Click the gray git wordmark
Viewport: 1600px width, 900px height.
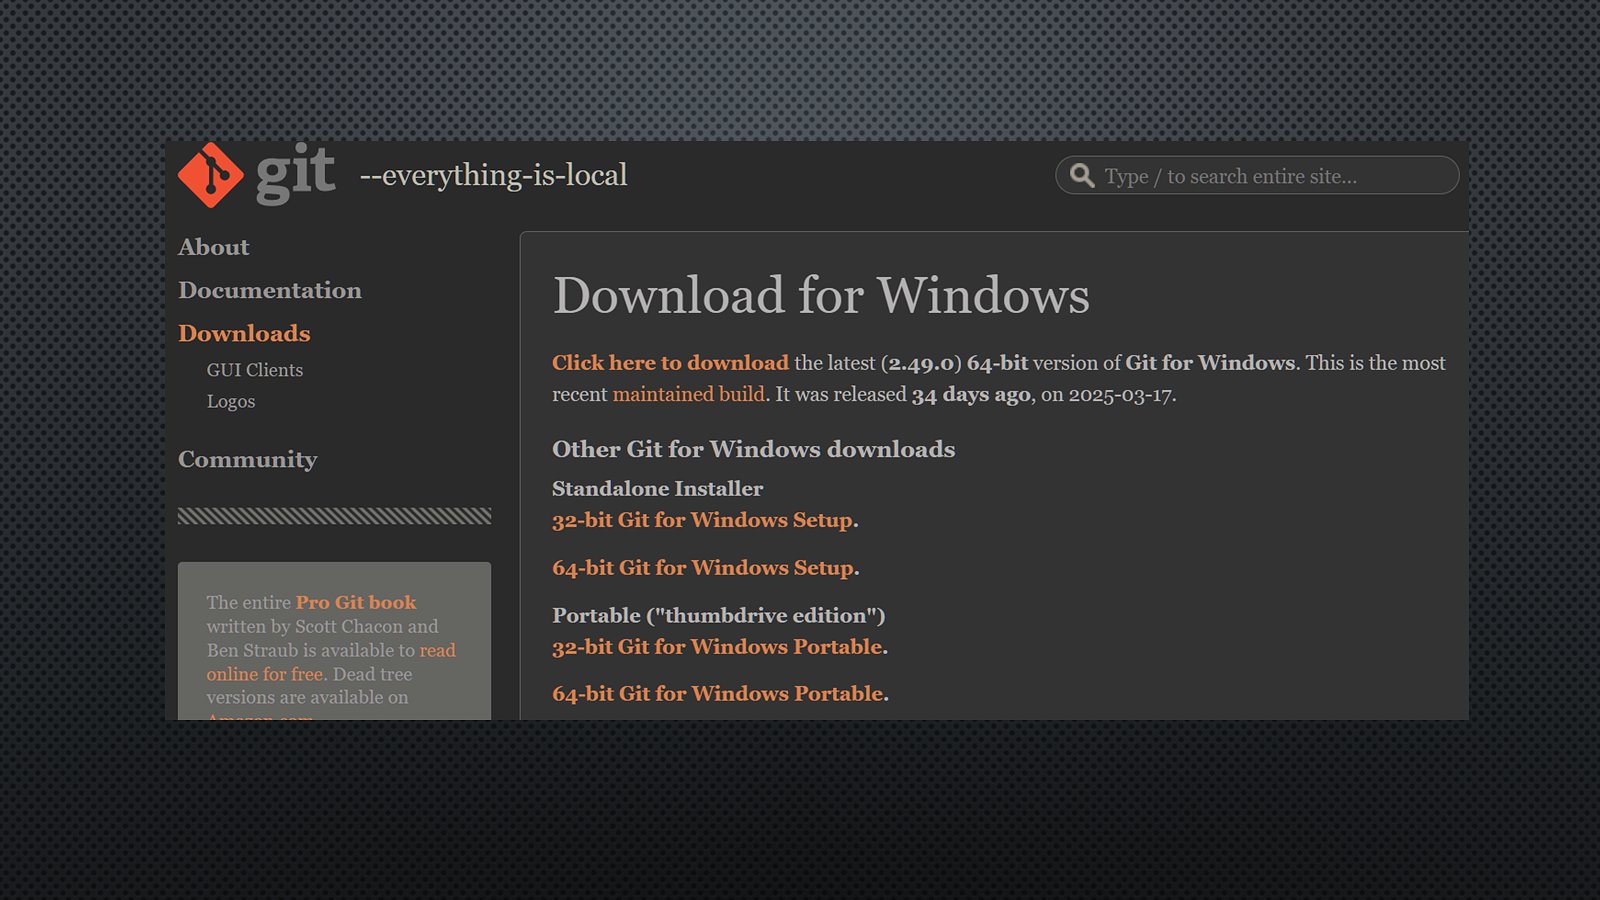295,175
